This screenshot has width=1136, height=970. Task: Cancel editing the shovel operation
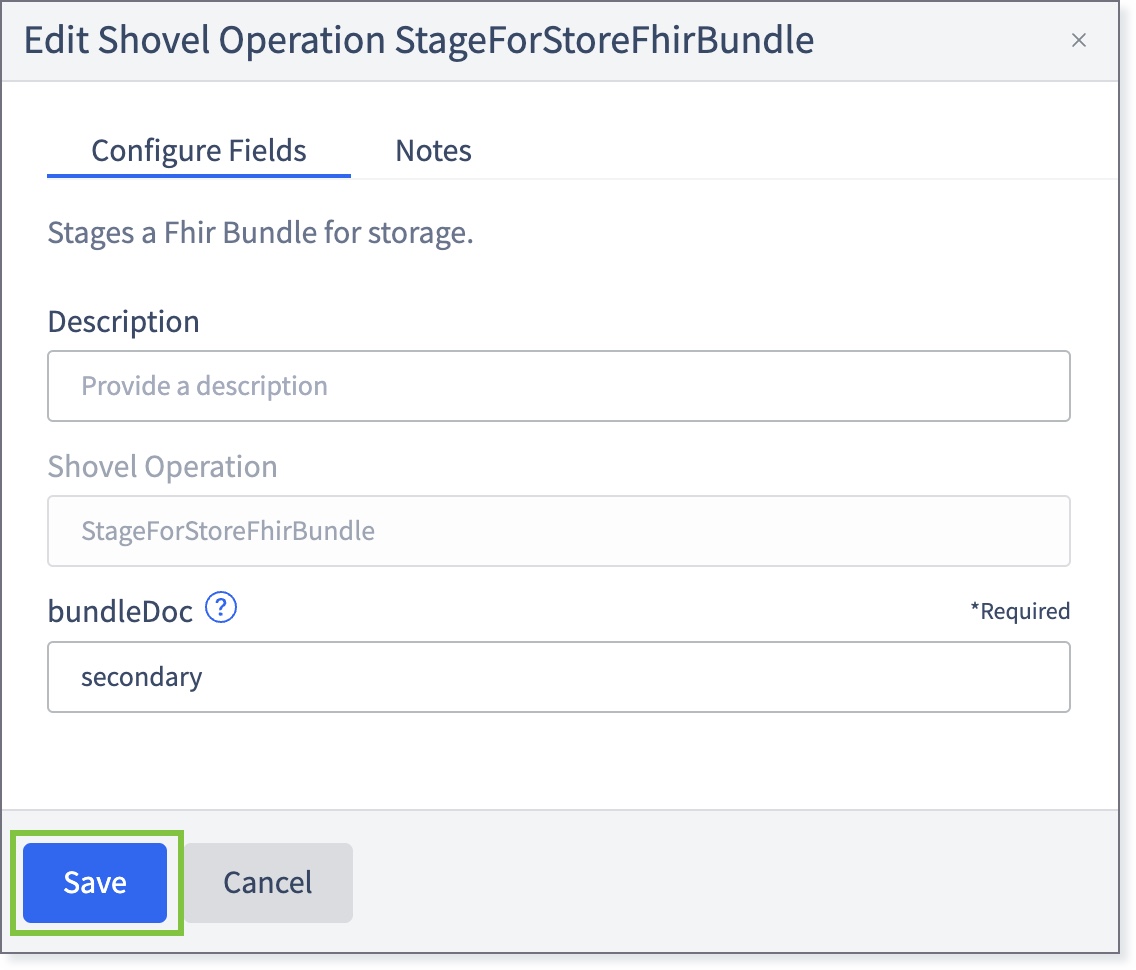(268, 882)
